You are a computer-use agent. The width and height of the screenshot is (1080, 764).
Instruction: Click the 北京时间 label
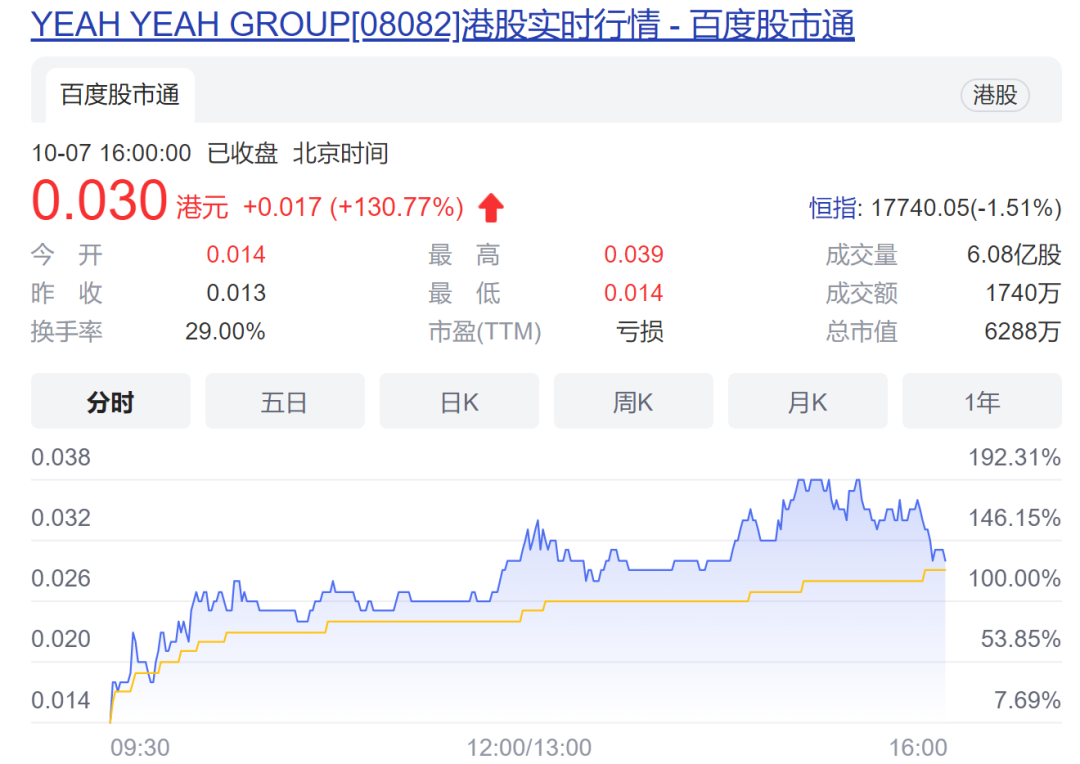[x=340, y=153]
